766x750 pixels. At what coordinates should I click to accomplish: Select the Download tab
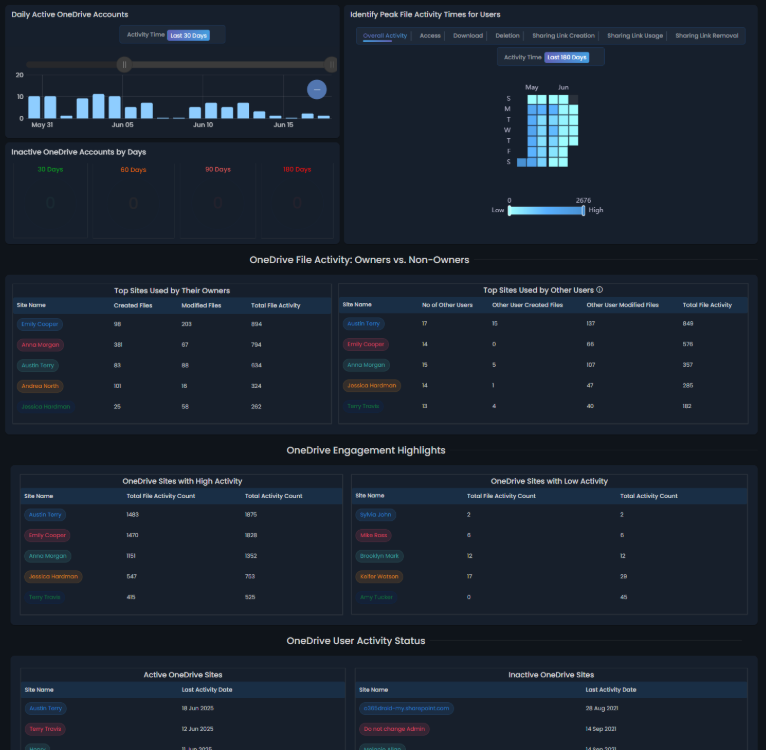468,36
